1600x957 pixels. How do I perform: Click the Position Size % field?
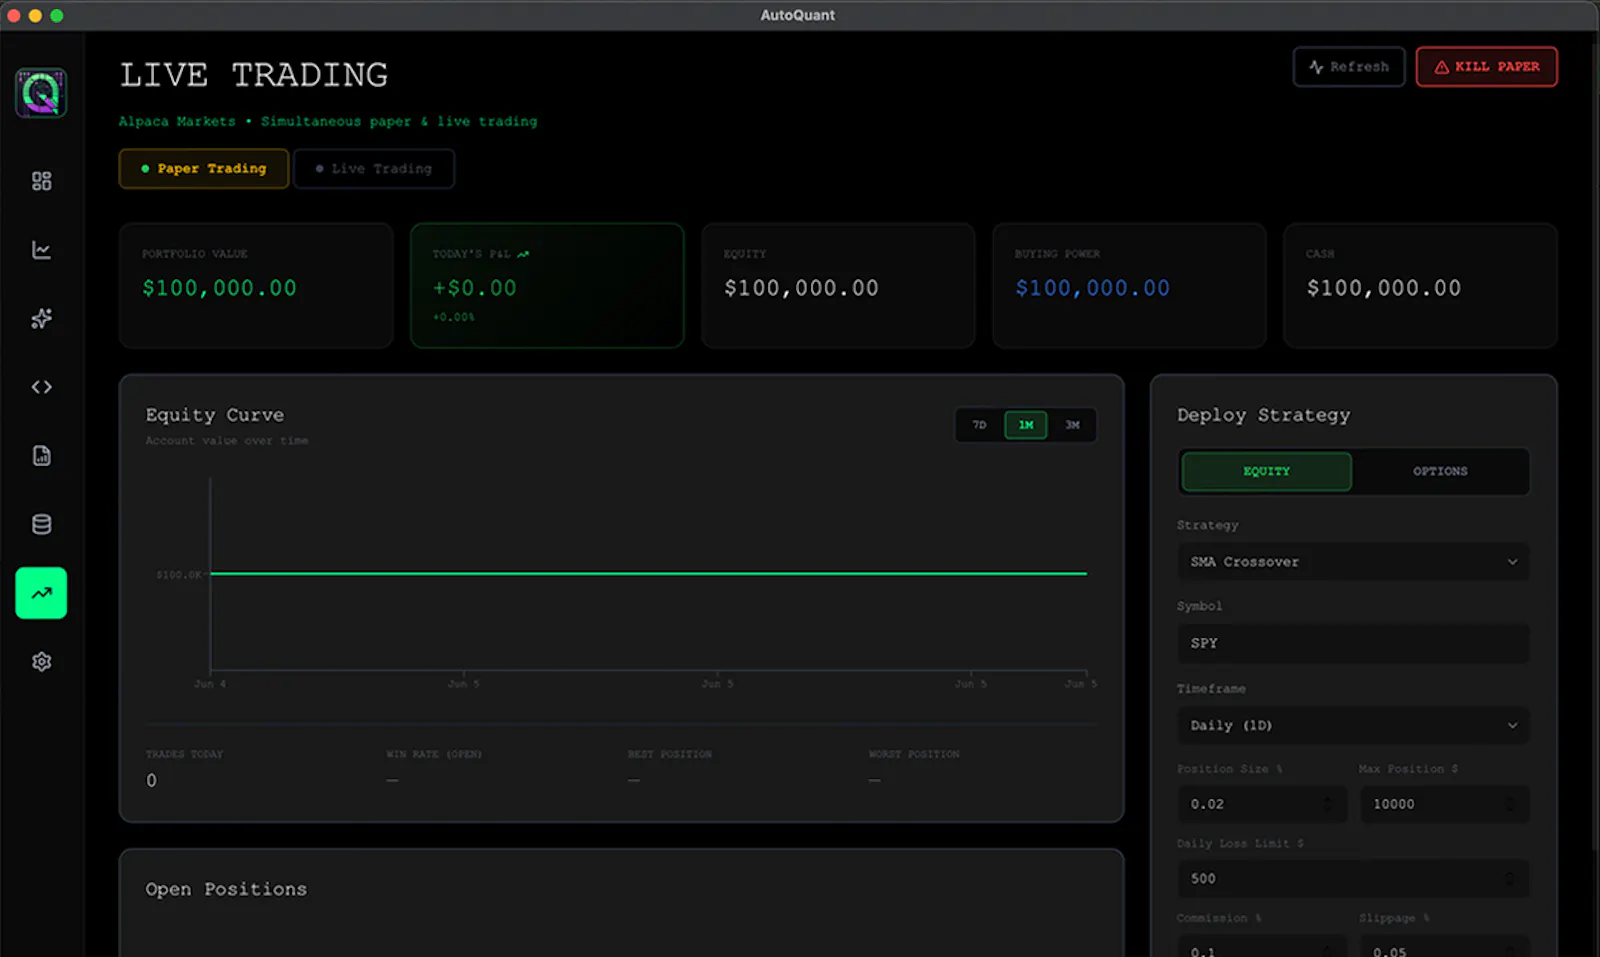coord(1262,804)
